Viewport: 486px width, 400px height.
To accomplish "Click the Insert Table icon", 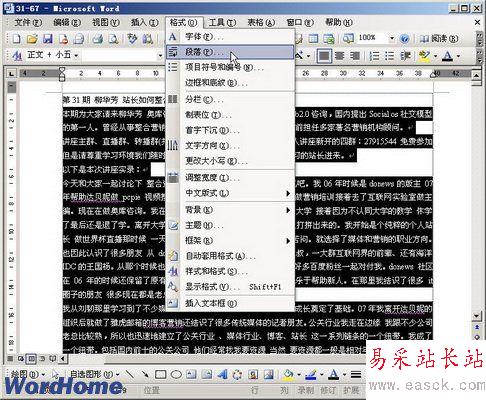I will pyautogui.click(x=313, y=39).
